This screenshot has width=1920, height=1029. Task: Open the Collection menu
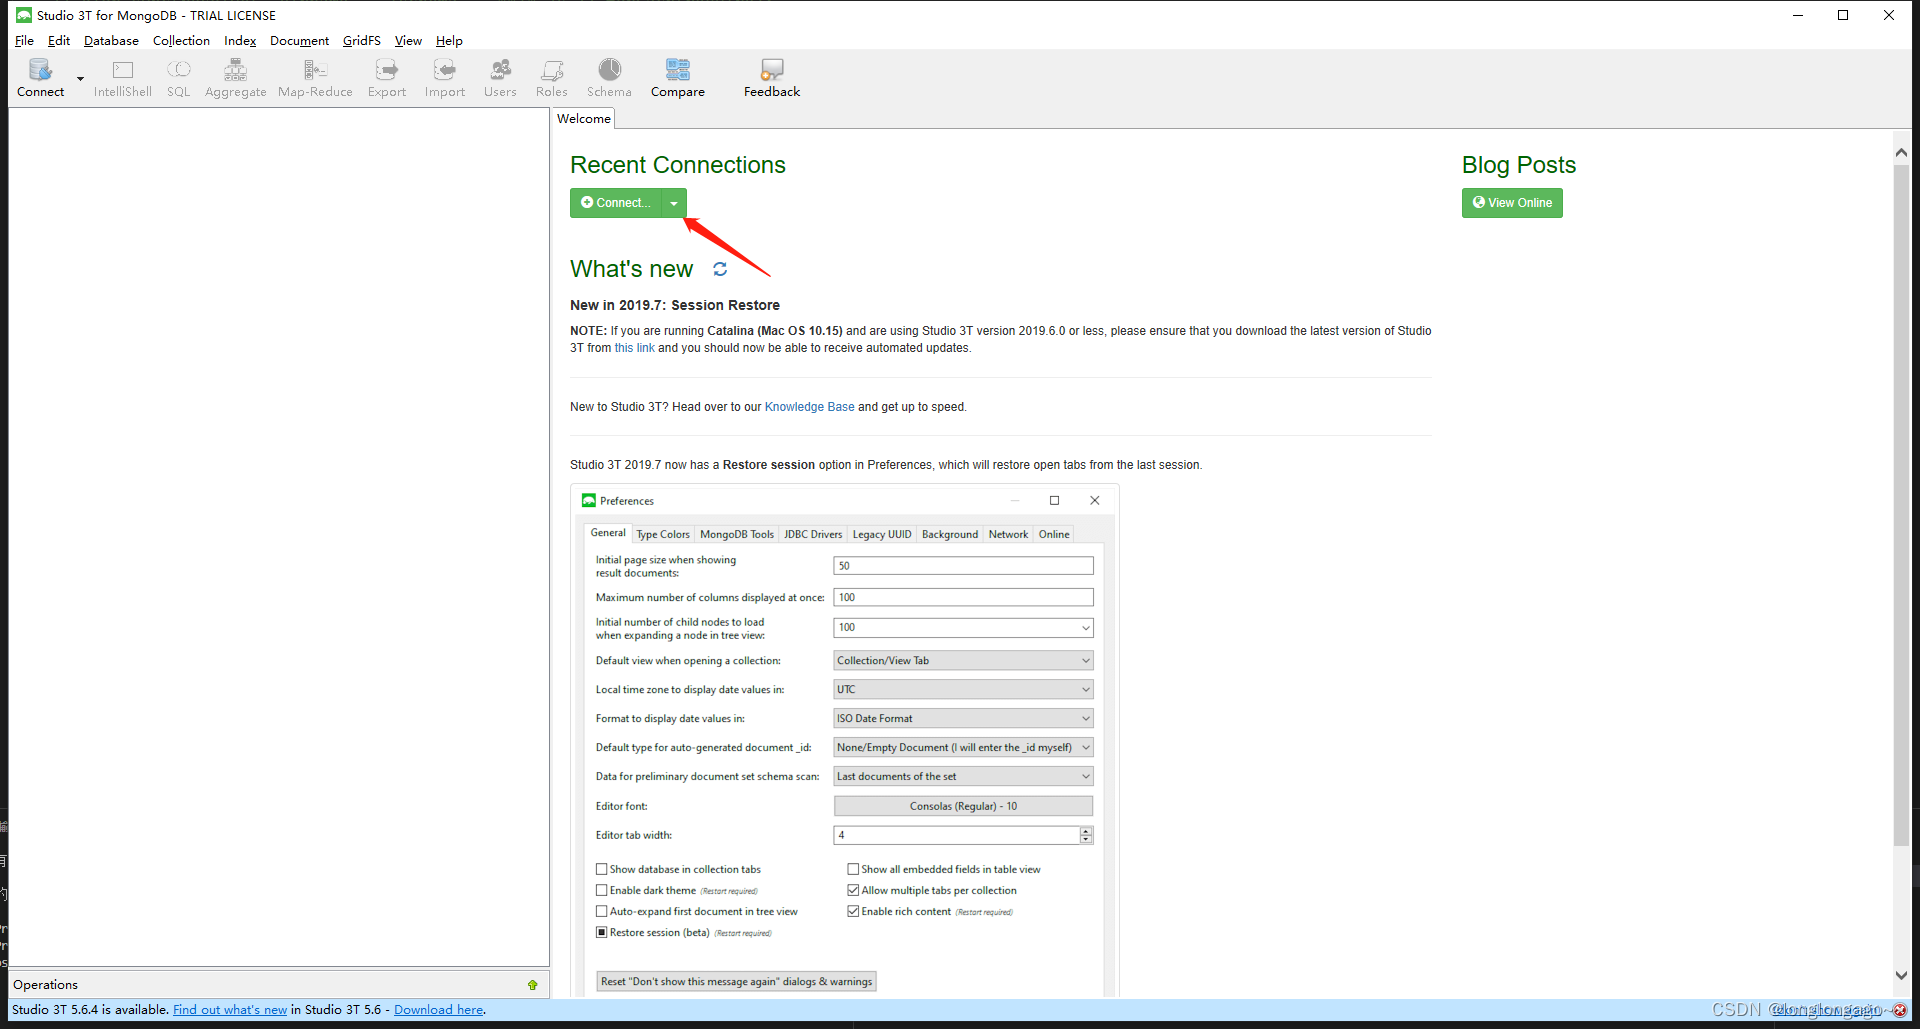click(x=181, y=41)
